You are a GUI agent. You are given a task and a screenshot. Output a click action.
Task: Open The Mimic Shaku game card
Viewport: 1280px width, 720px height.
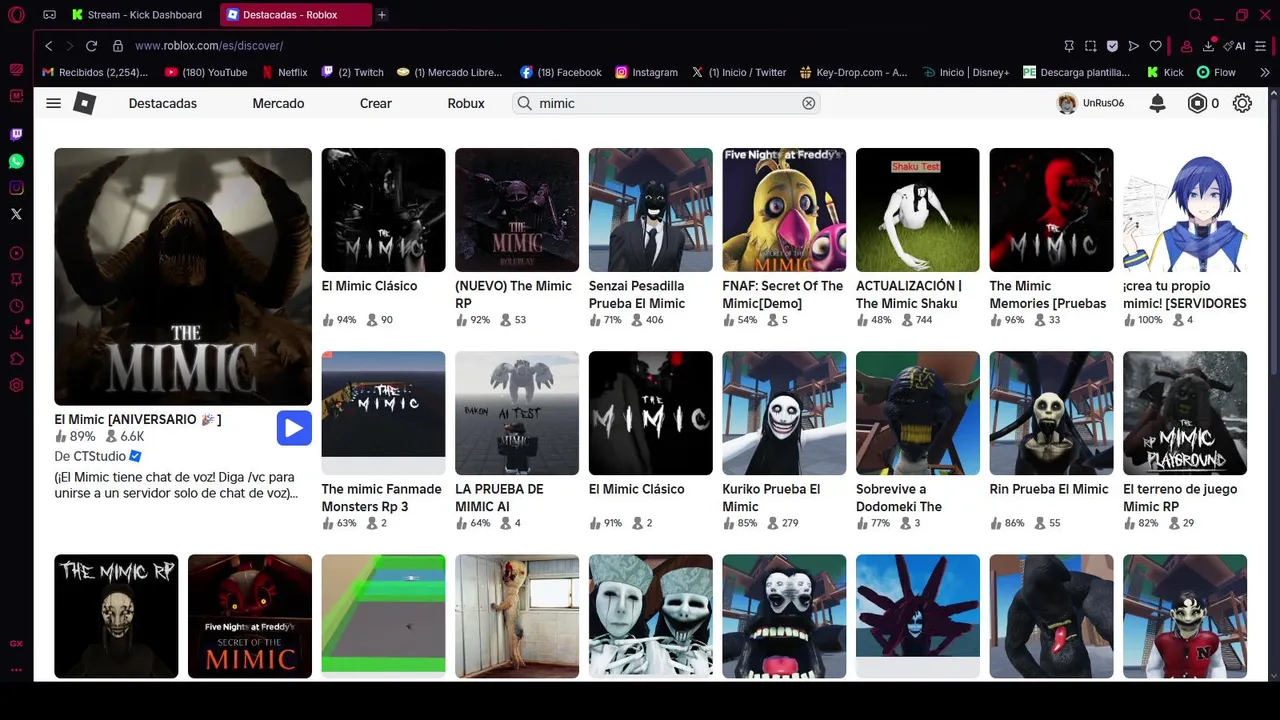tap(918, 238)
